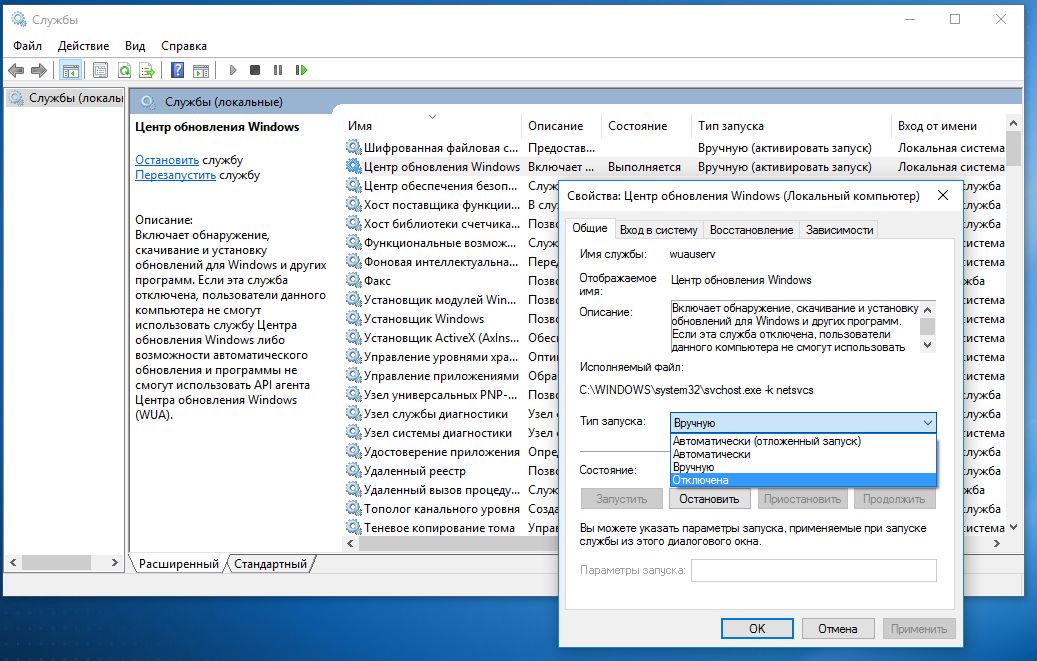Click the gear icon beside Центр обеспечения безоп...

(354, 185)
